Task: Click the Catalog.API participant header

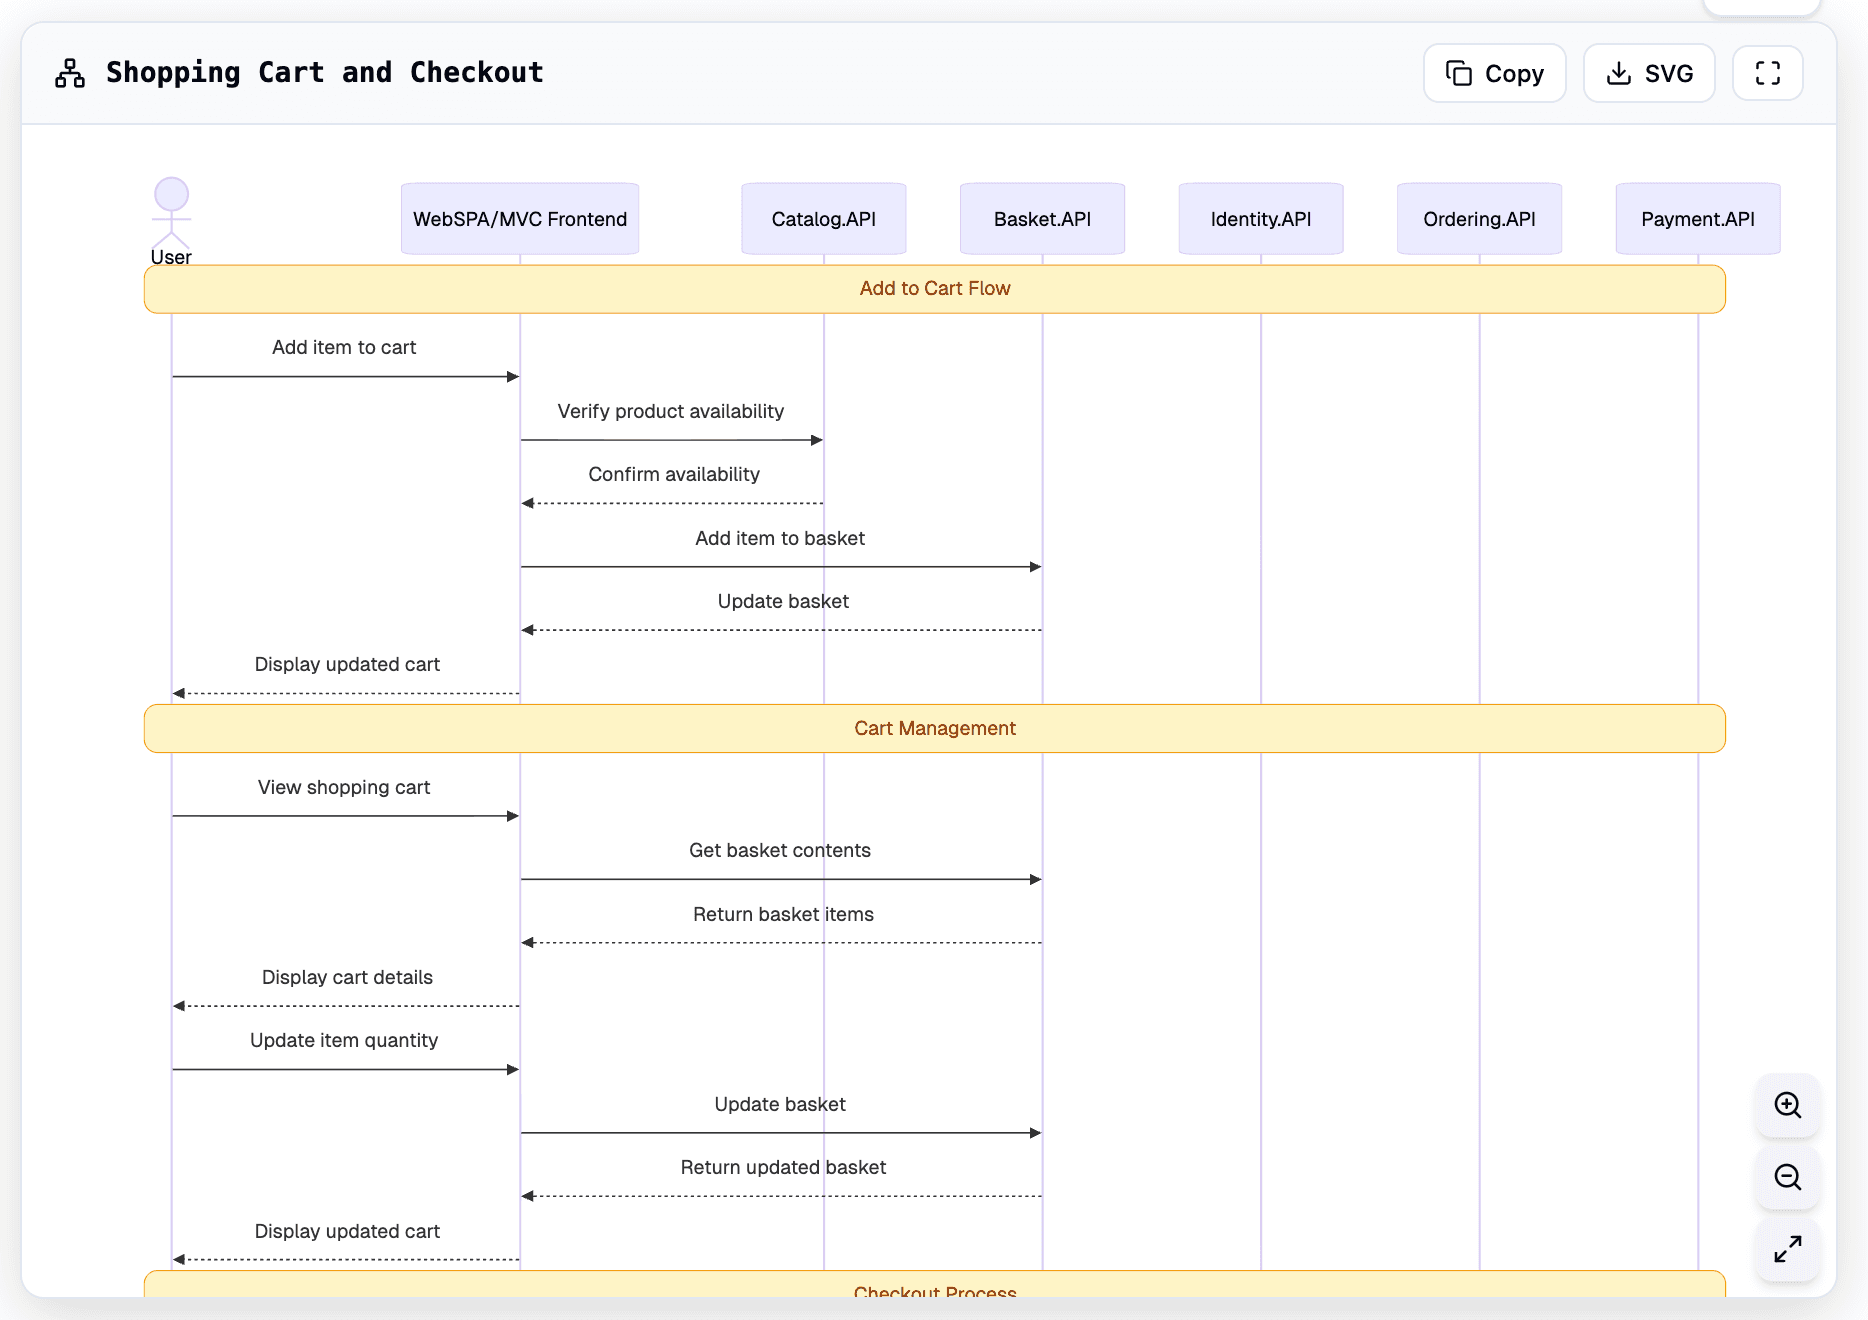Action: [823, 218]
